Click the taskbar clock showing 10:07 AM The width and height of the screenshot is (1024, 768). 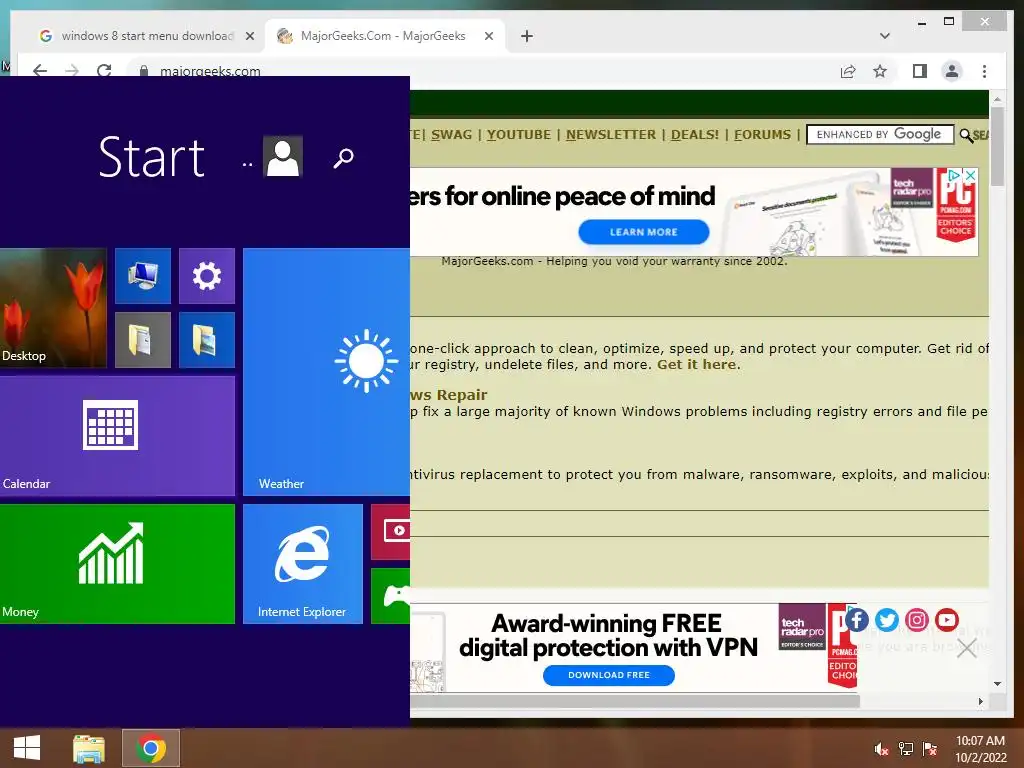[x=981, y=749]
